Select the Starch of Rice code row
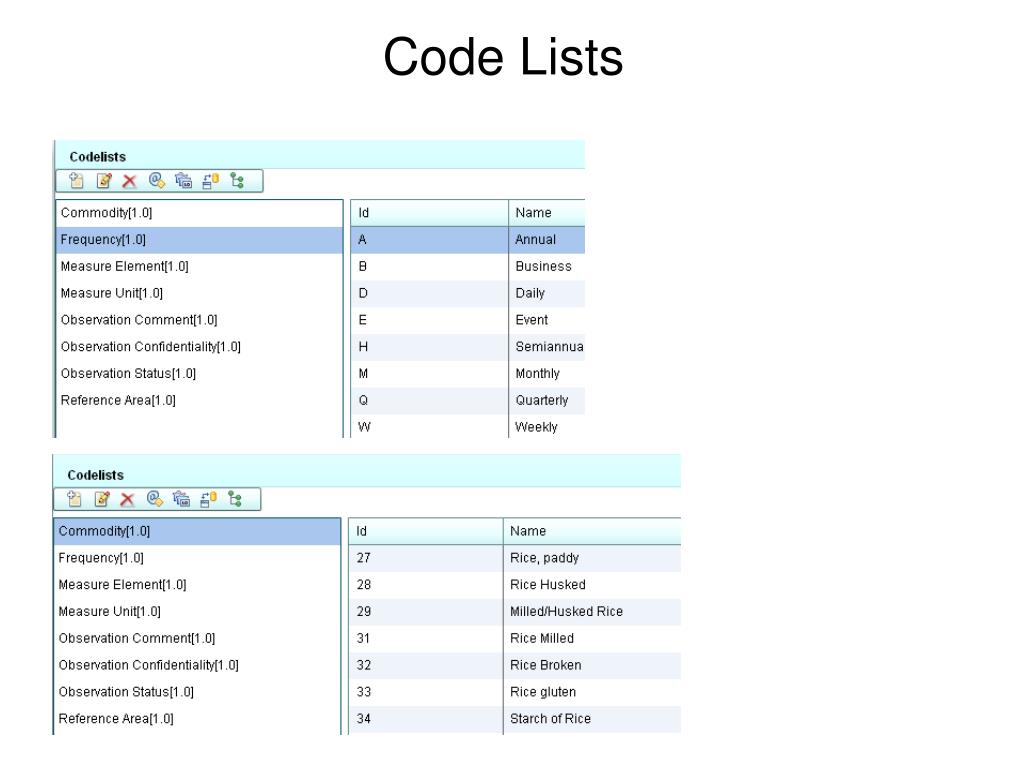 (x=515, y=719)
